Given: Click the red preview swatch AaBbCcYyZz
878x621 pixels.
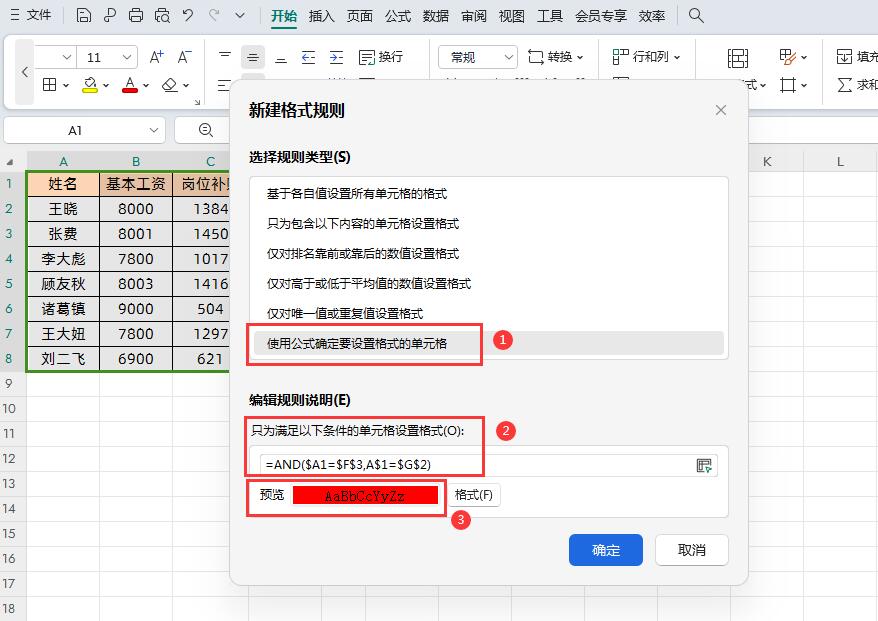Looking at the screenshot, I should tap(365, 495).
